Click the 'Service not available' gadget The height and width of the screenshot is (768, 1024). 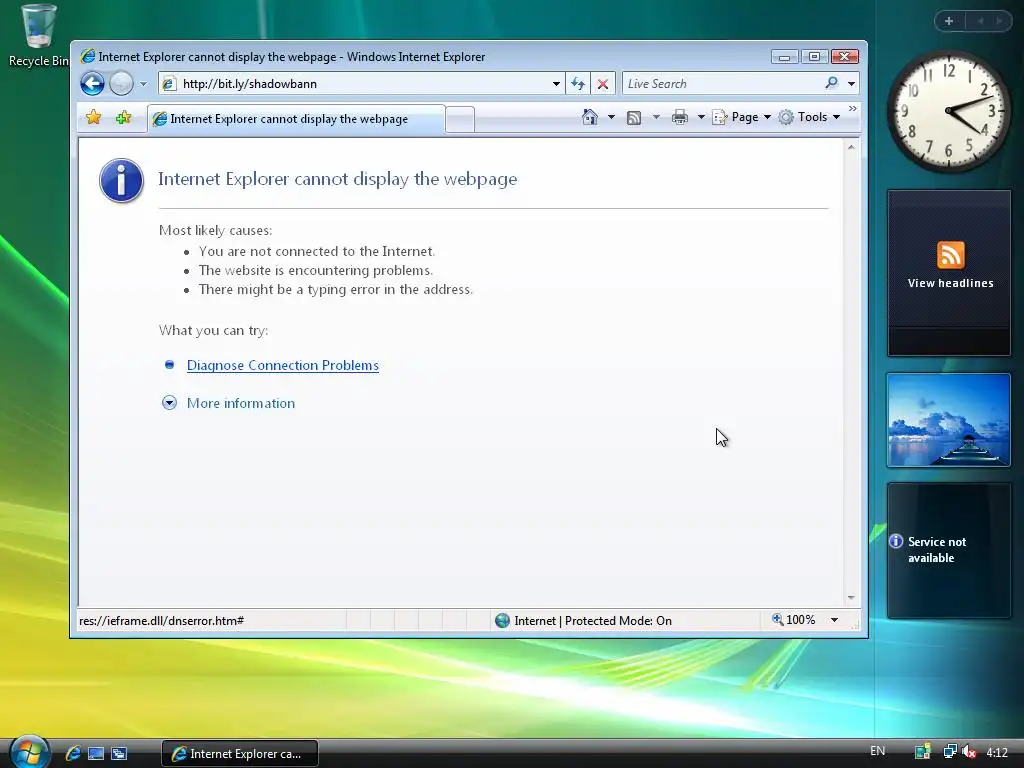(x=948, y=550)
